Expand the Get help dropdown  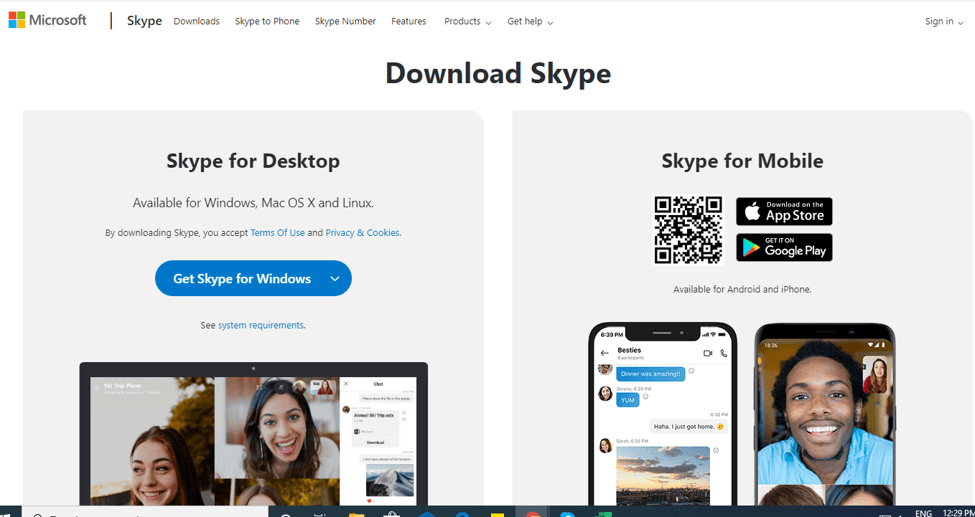tap(530, 21)
